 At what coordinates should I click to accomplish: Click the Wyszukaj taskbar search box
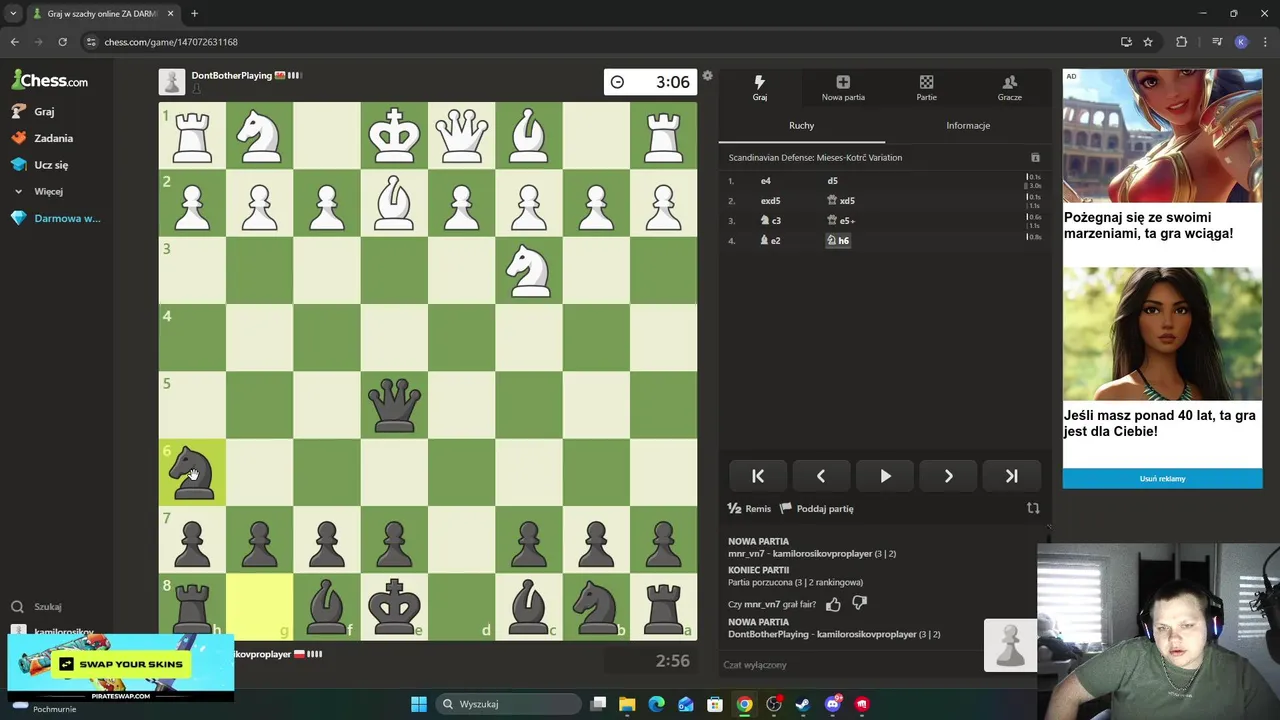click(x=509, y=704)
